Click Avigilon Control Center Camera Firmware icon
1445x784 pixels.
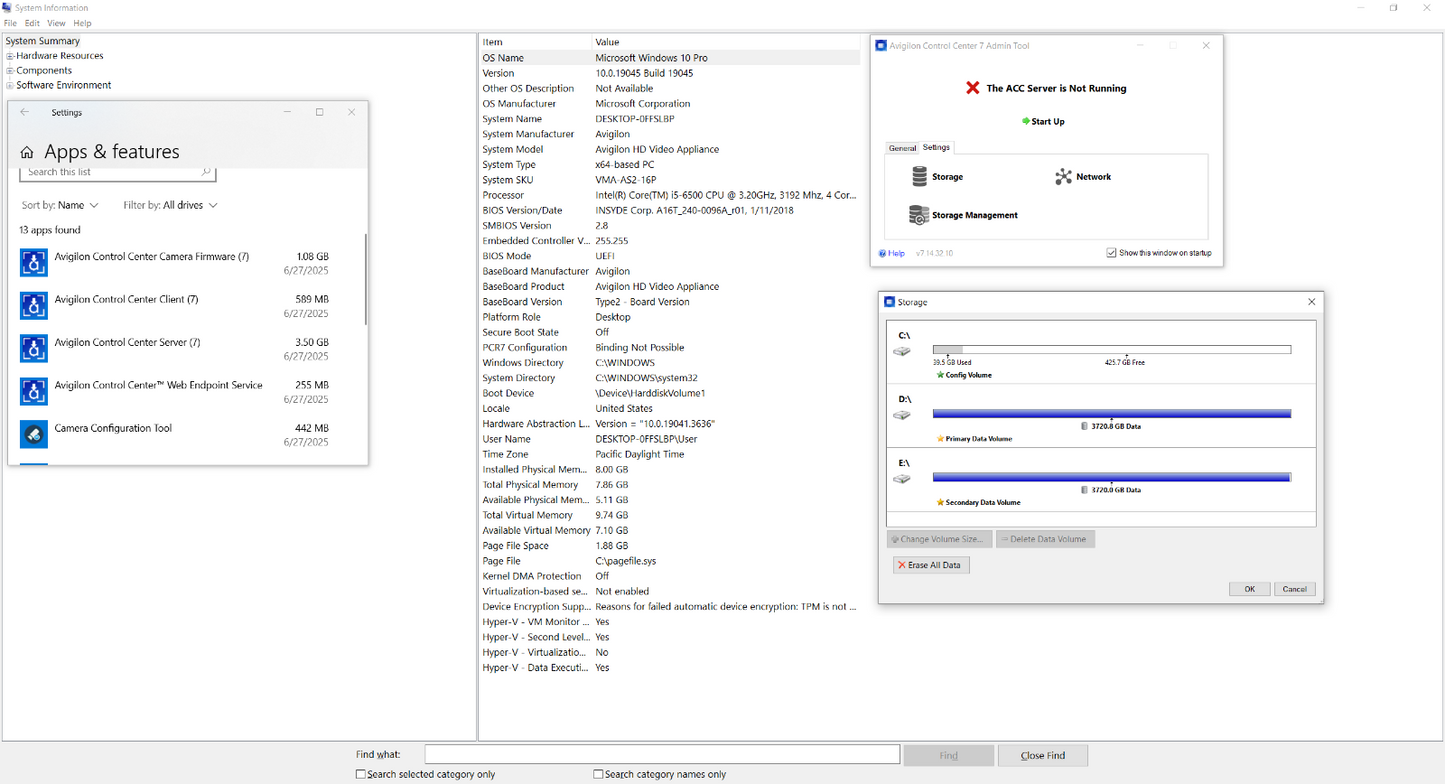(x=34, y=263)
